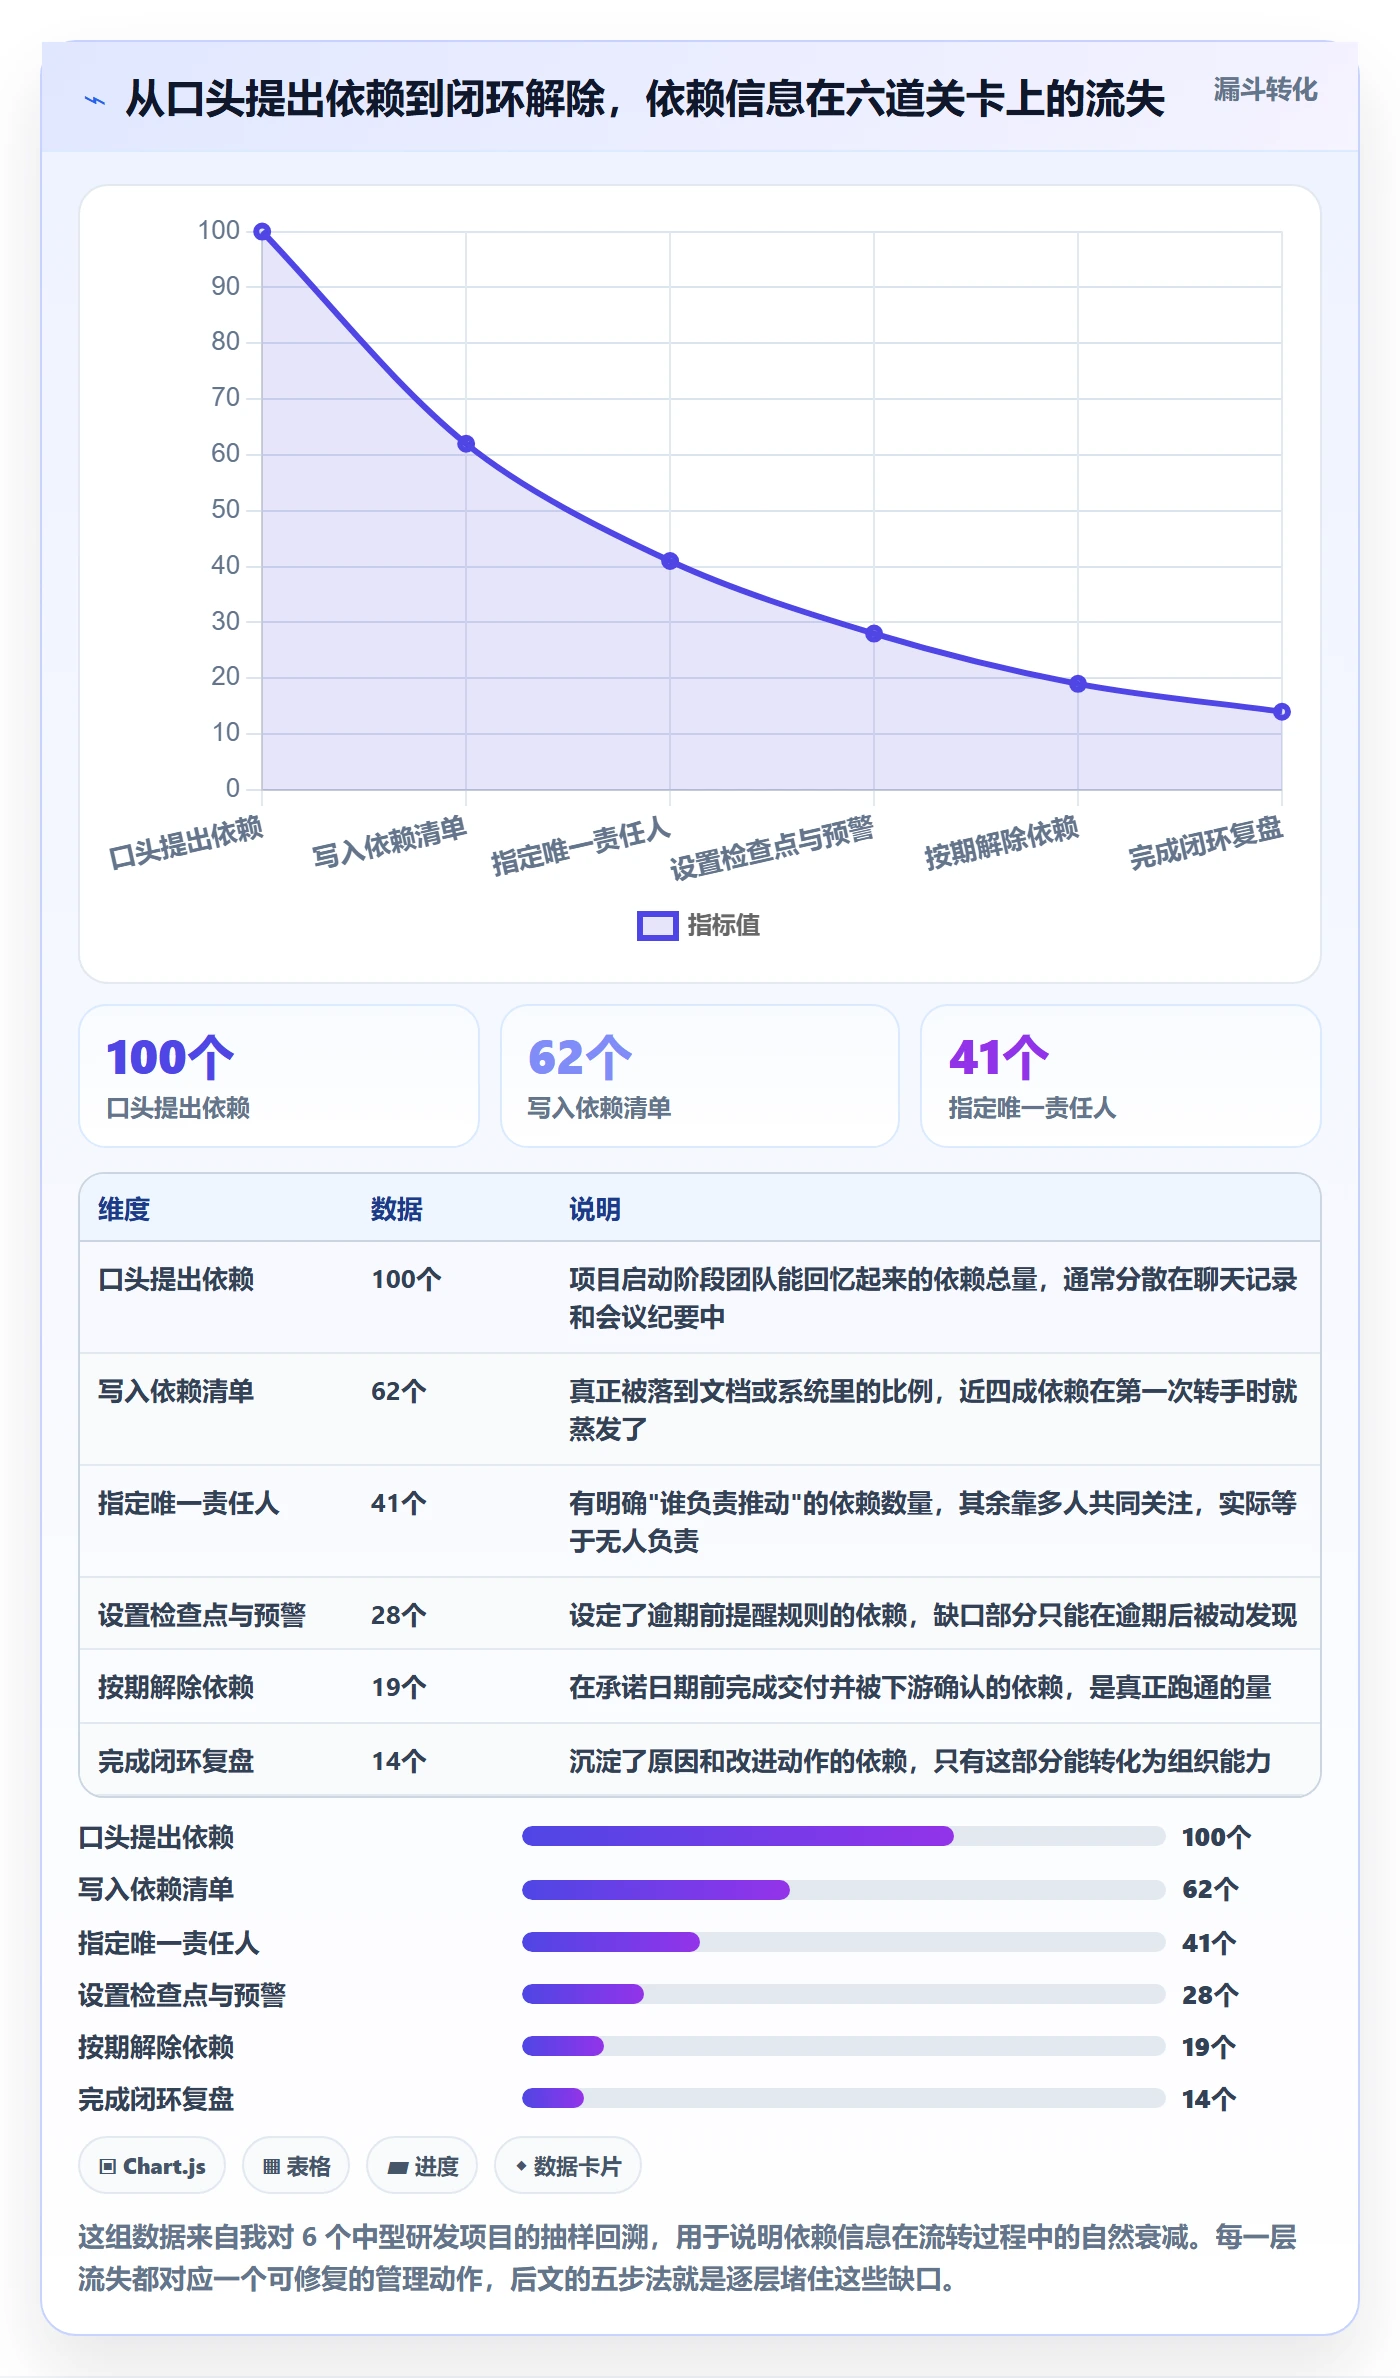Viewport: 1400px width, 2378px height.
Task: Click the table description starting with 项目启动阶段
Action: tap(933, 1298)
